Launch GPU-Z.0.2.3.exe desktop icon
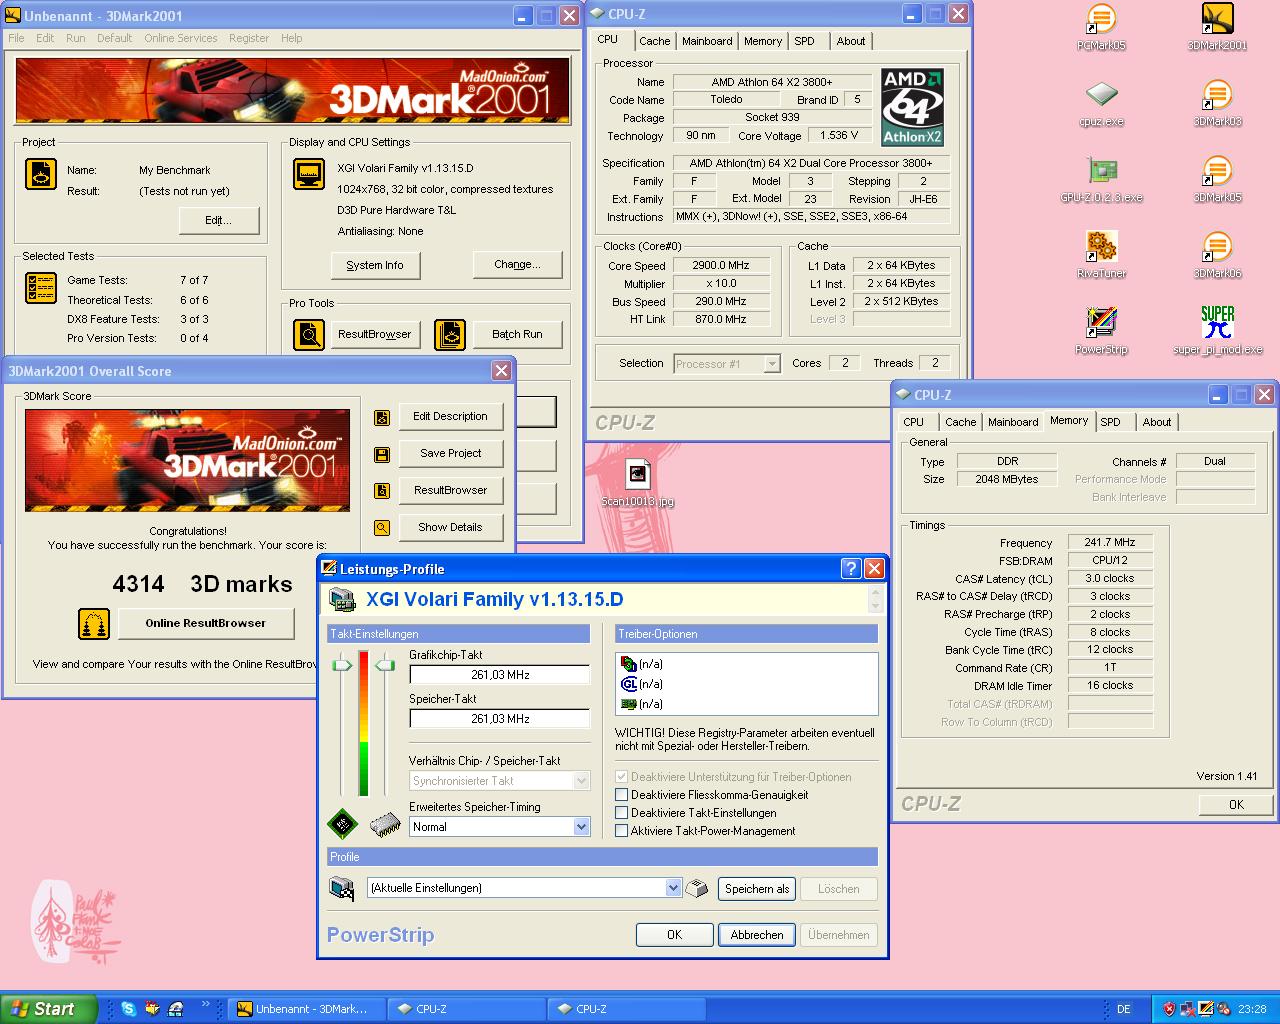This screenshot has width=1280, height=1024. point(1101,179)
